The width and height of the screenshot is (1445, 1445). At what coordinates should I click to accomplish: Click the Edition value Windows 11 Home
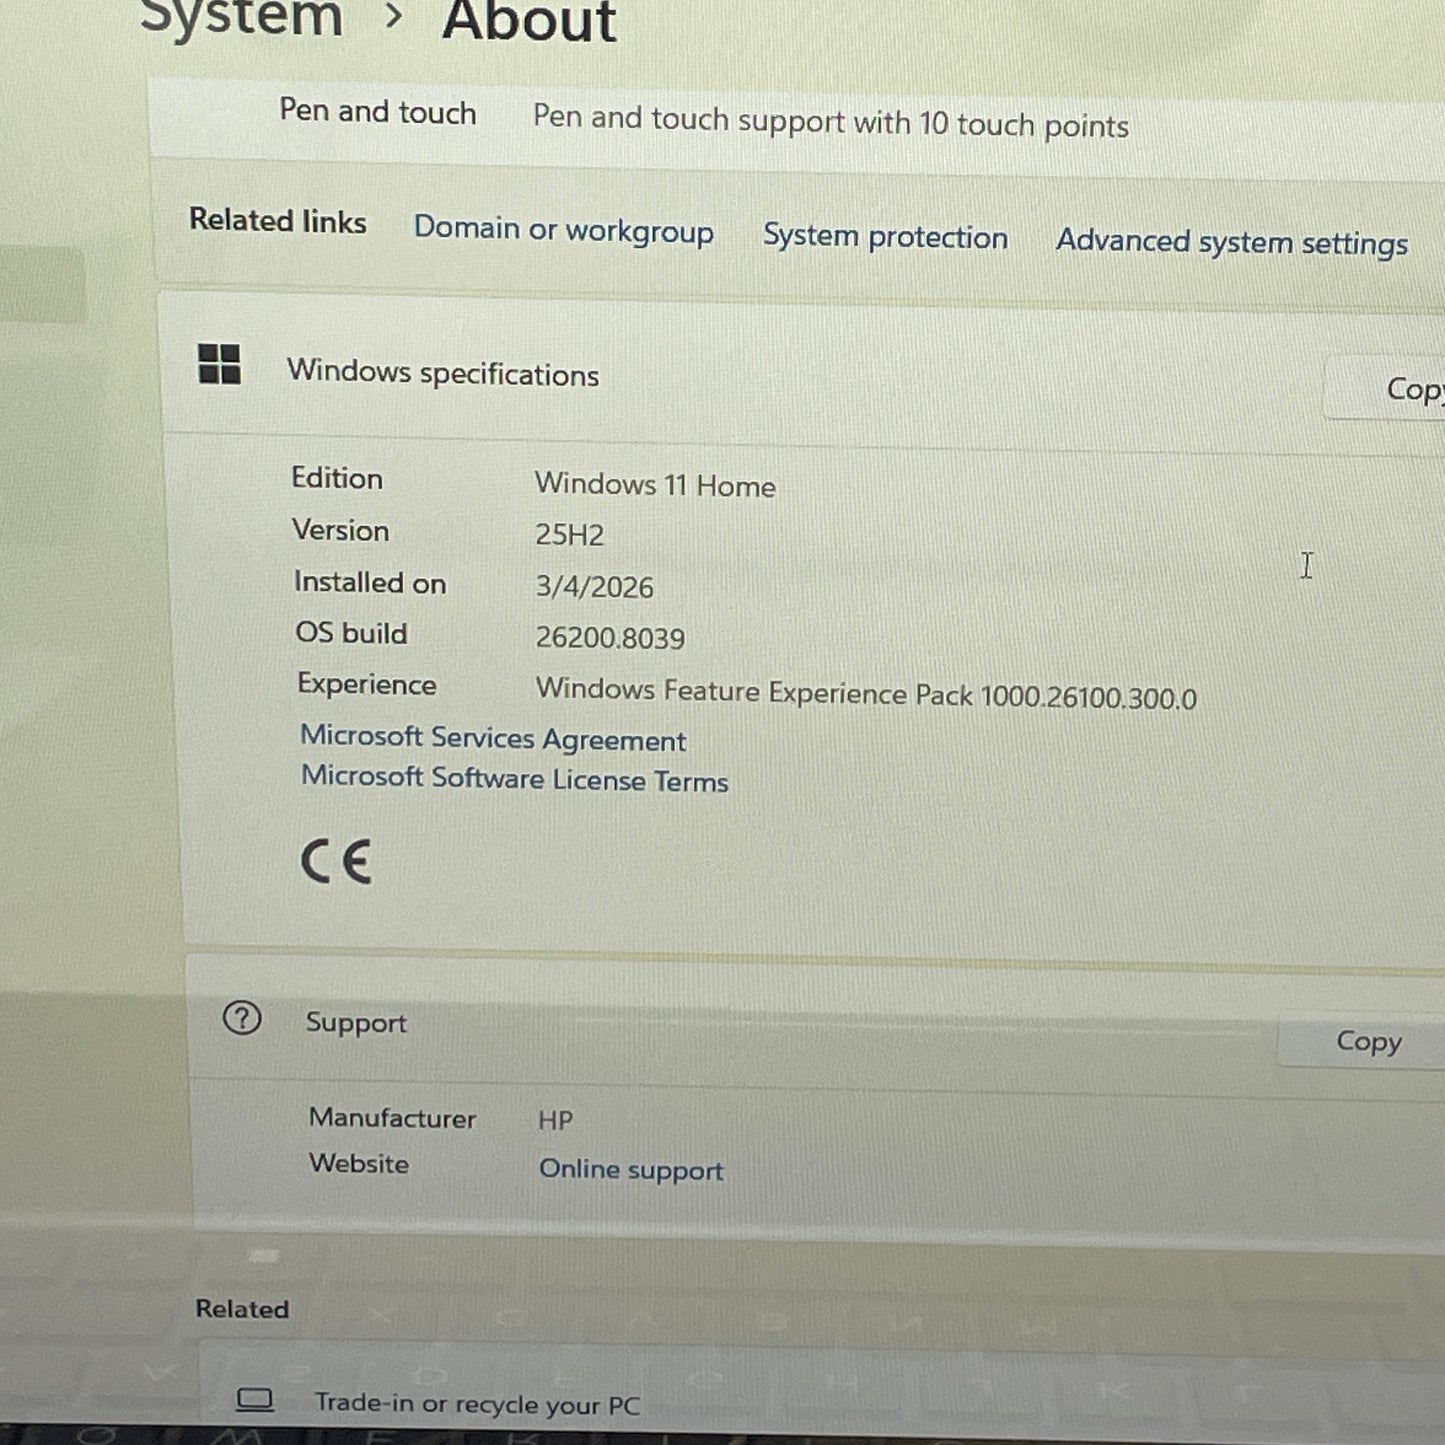(655, 486)
